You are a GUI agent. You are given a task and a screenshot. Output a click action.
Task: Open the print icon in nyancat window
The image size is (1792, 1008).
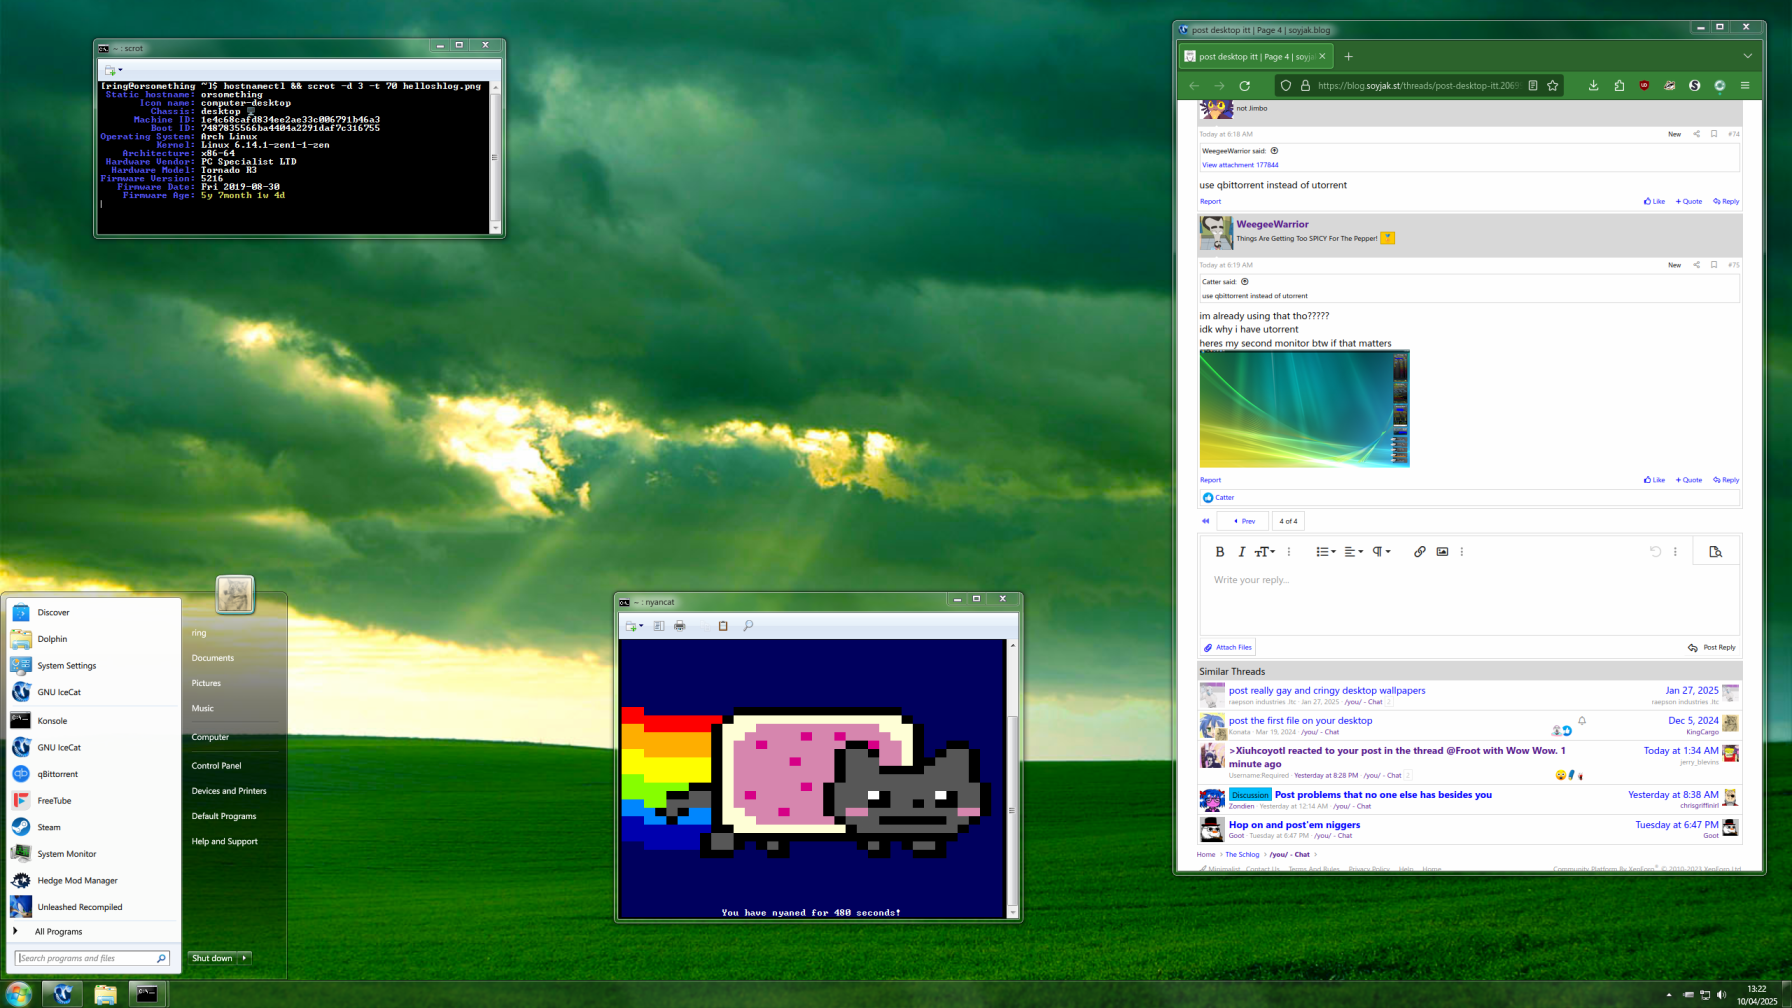click(680, 626)
